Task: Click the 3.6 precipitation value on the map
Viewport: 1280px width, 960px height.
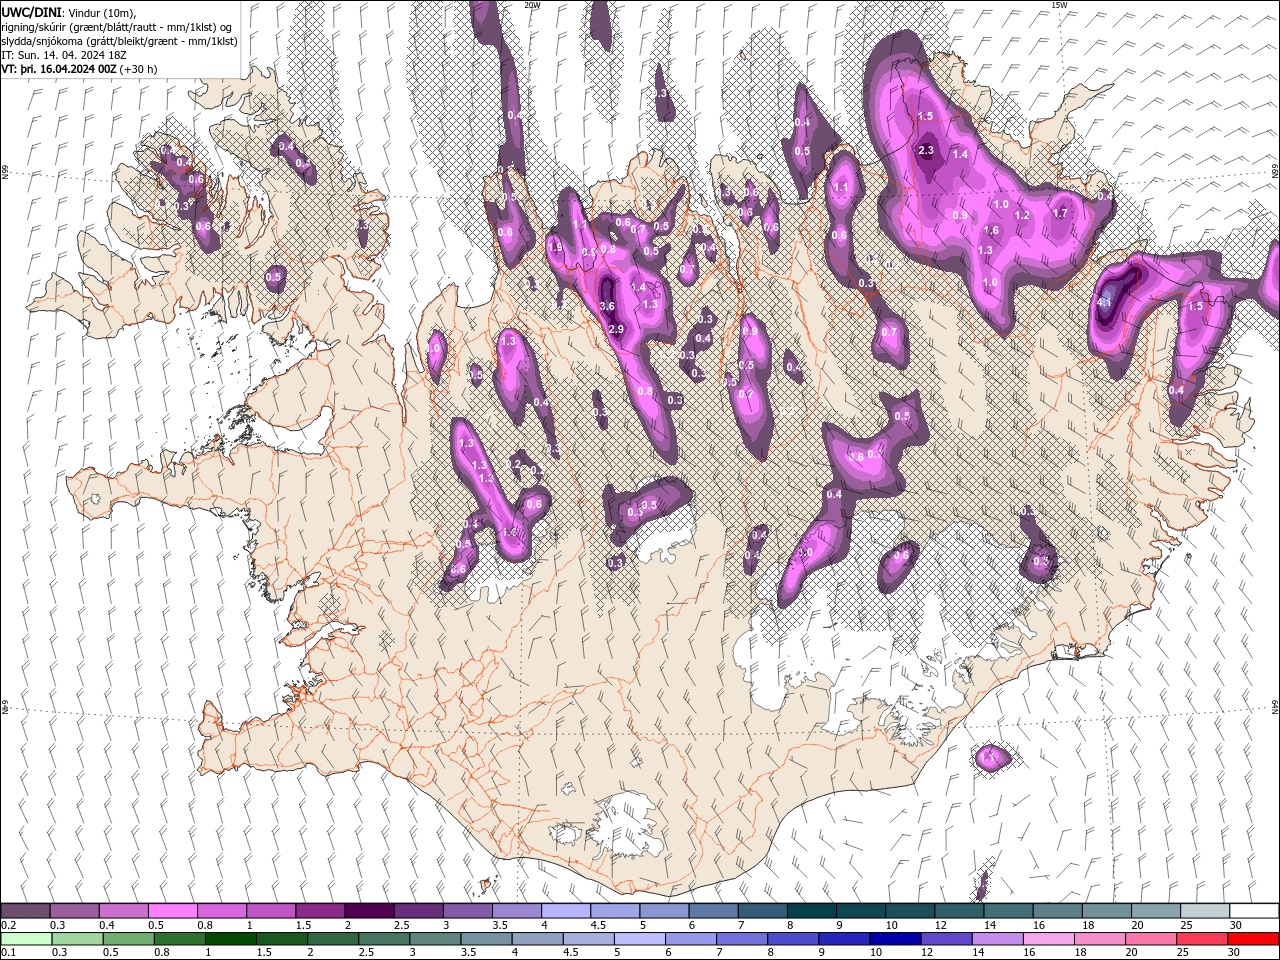Action: pos(606,306)
